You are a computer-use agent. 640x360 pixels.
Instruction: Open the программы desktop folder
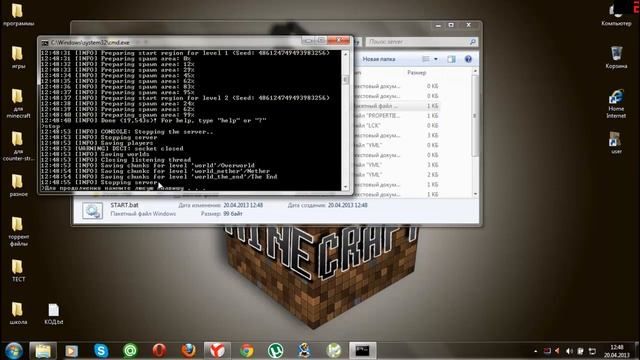(x=18, y=15)
